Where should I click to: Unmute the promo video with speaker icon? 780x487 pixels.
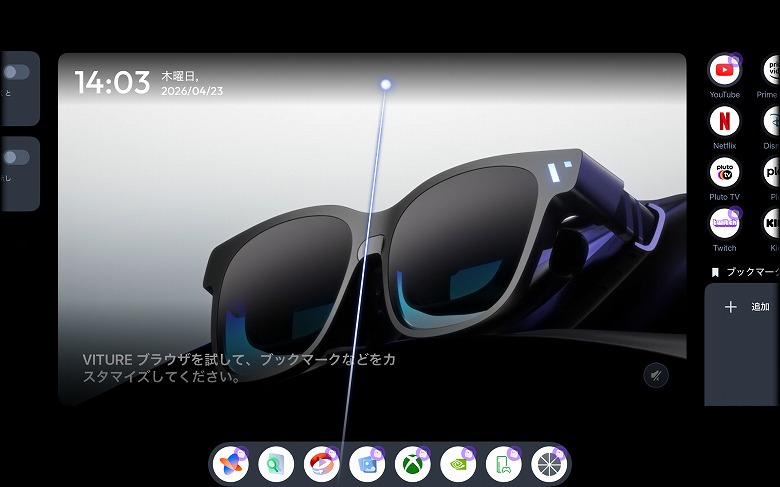pos(656,375)
